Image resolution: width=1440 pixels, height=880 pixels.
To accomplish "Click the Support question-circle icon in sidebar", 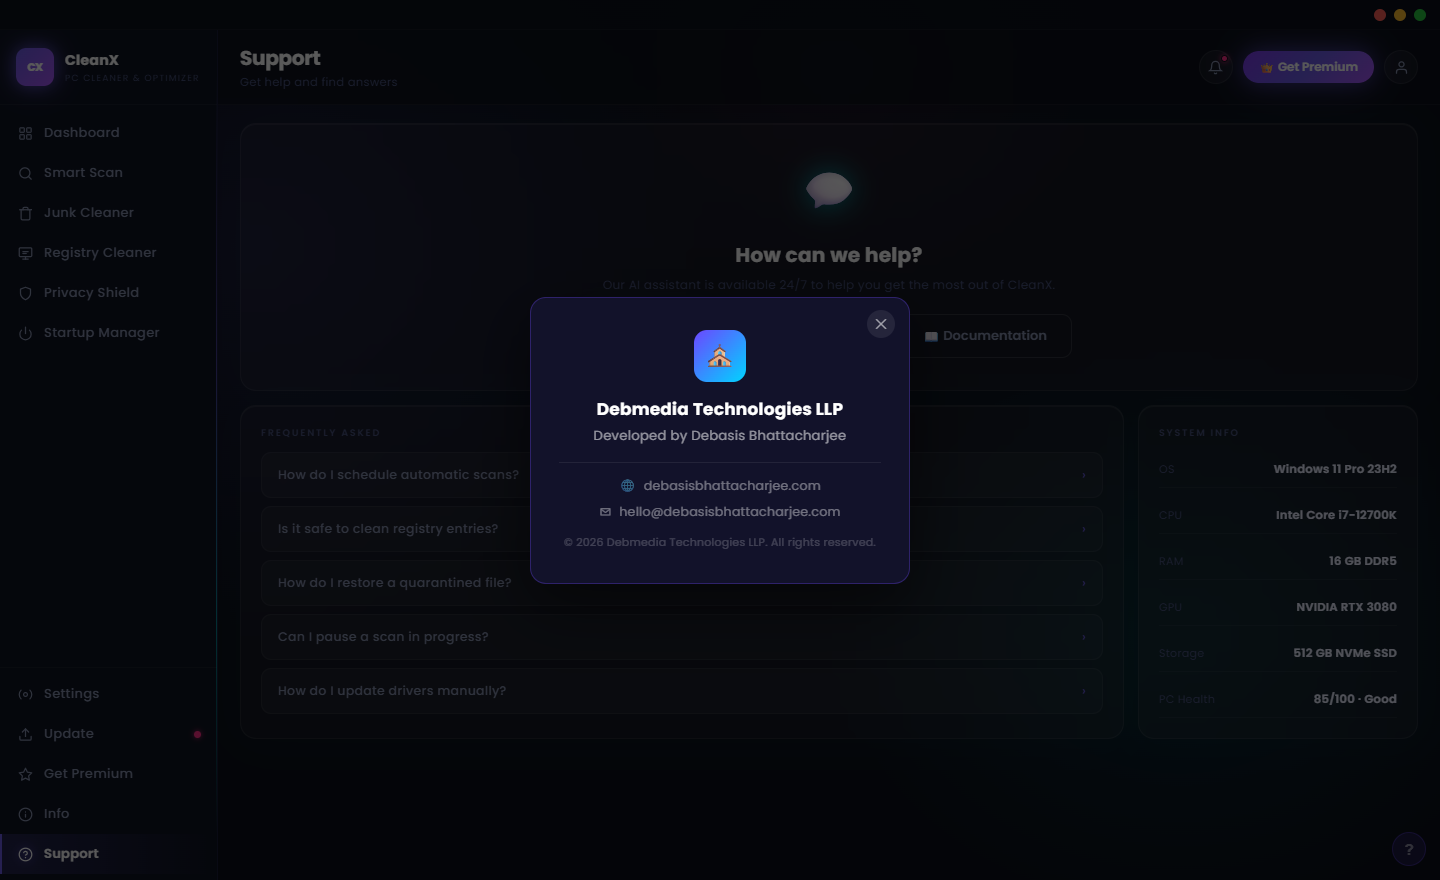I will (26, 854).
